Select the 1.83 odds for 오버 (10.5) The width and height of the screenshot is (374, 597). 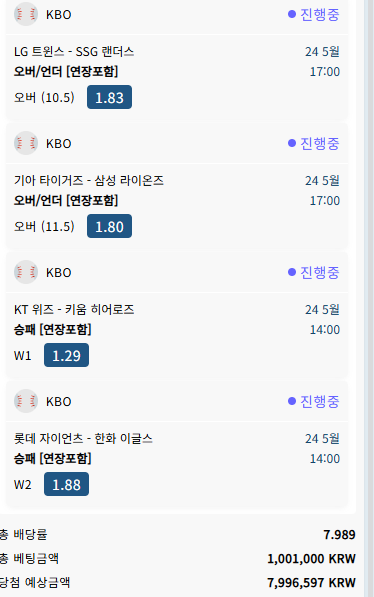pyautogui.click(x=109, y=97)
